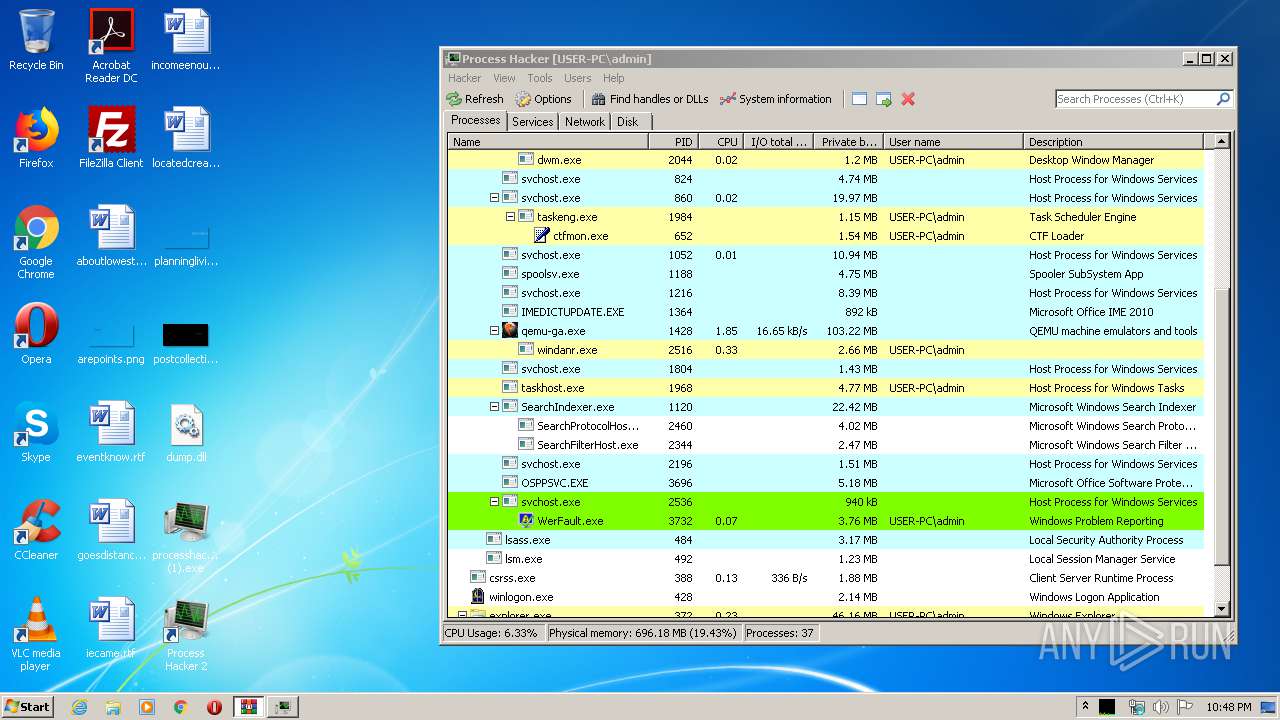Viewport: 1280px width, 720px height.
Task: Click the find window toolbar icon
Action: [x=859, y=99]
